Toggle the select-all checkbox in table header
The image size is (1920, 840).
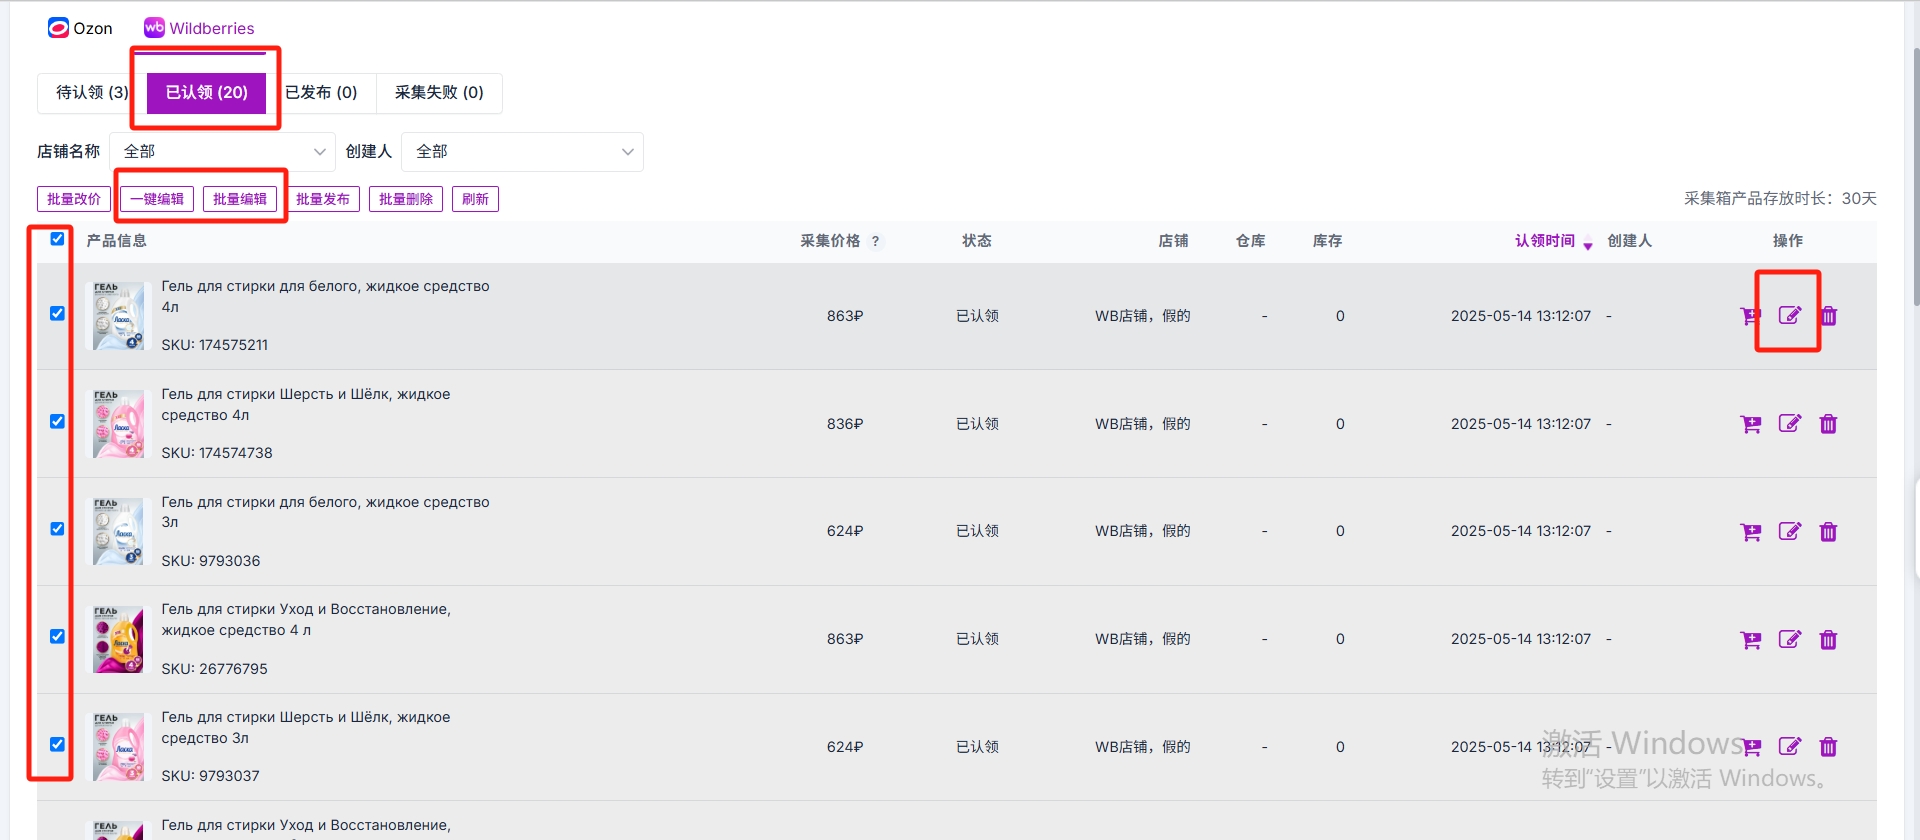pyautogui.click(x=57, y=239)
